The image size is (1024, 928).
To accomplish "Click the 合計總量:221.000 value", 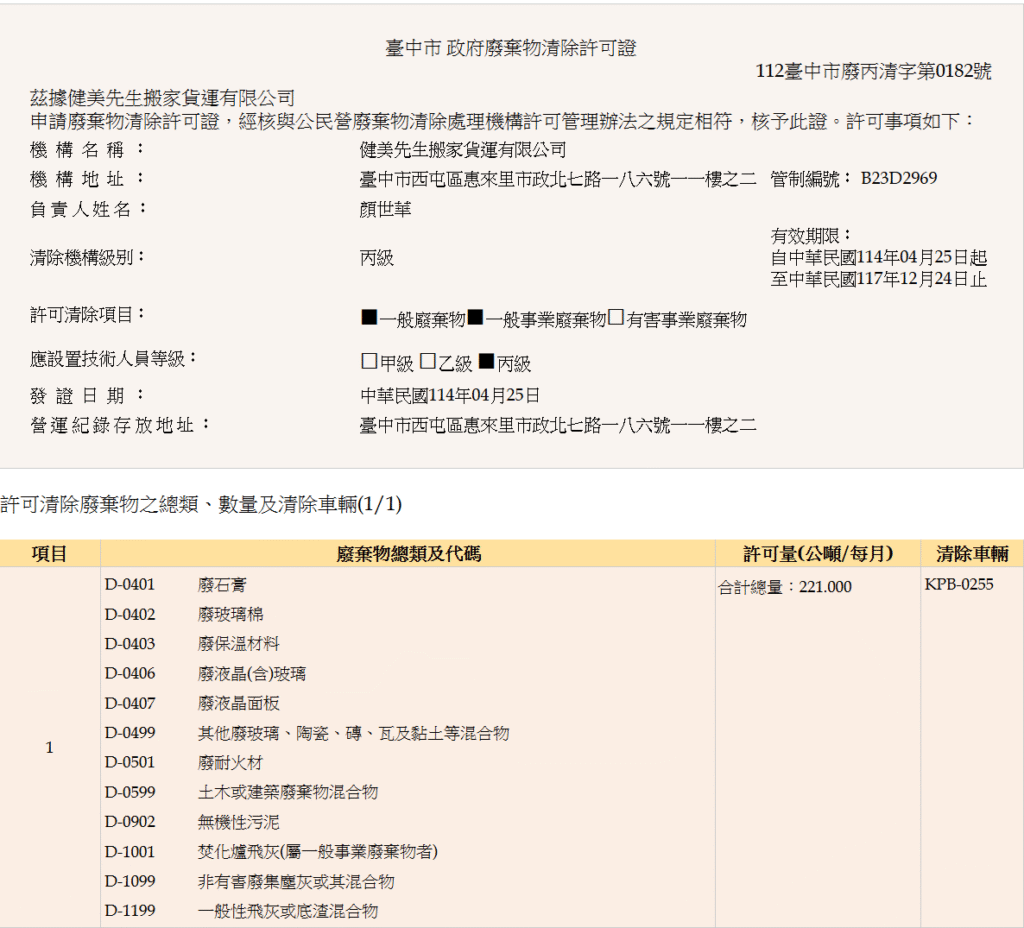I will (785, 587).
